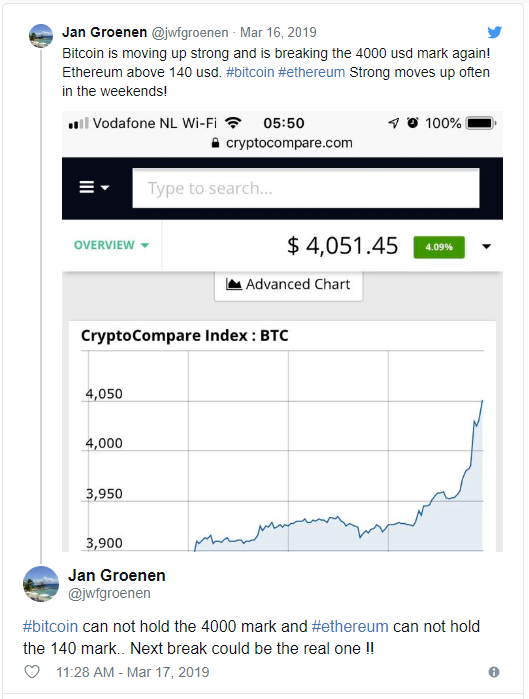This screenshot has width=529, height=699.
Task: Open Jan Groenen's large profile avatar
Action: pyautogui.click(x=41, y=584)
